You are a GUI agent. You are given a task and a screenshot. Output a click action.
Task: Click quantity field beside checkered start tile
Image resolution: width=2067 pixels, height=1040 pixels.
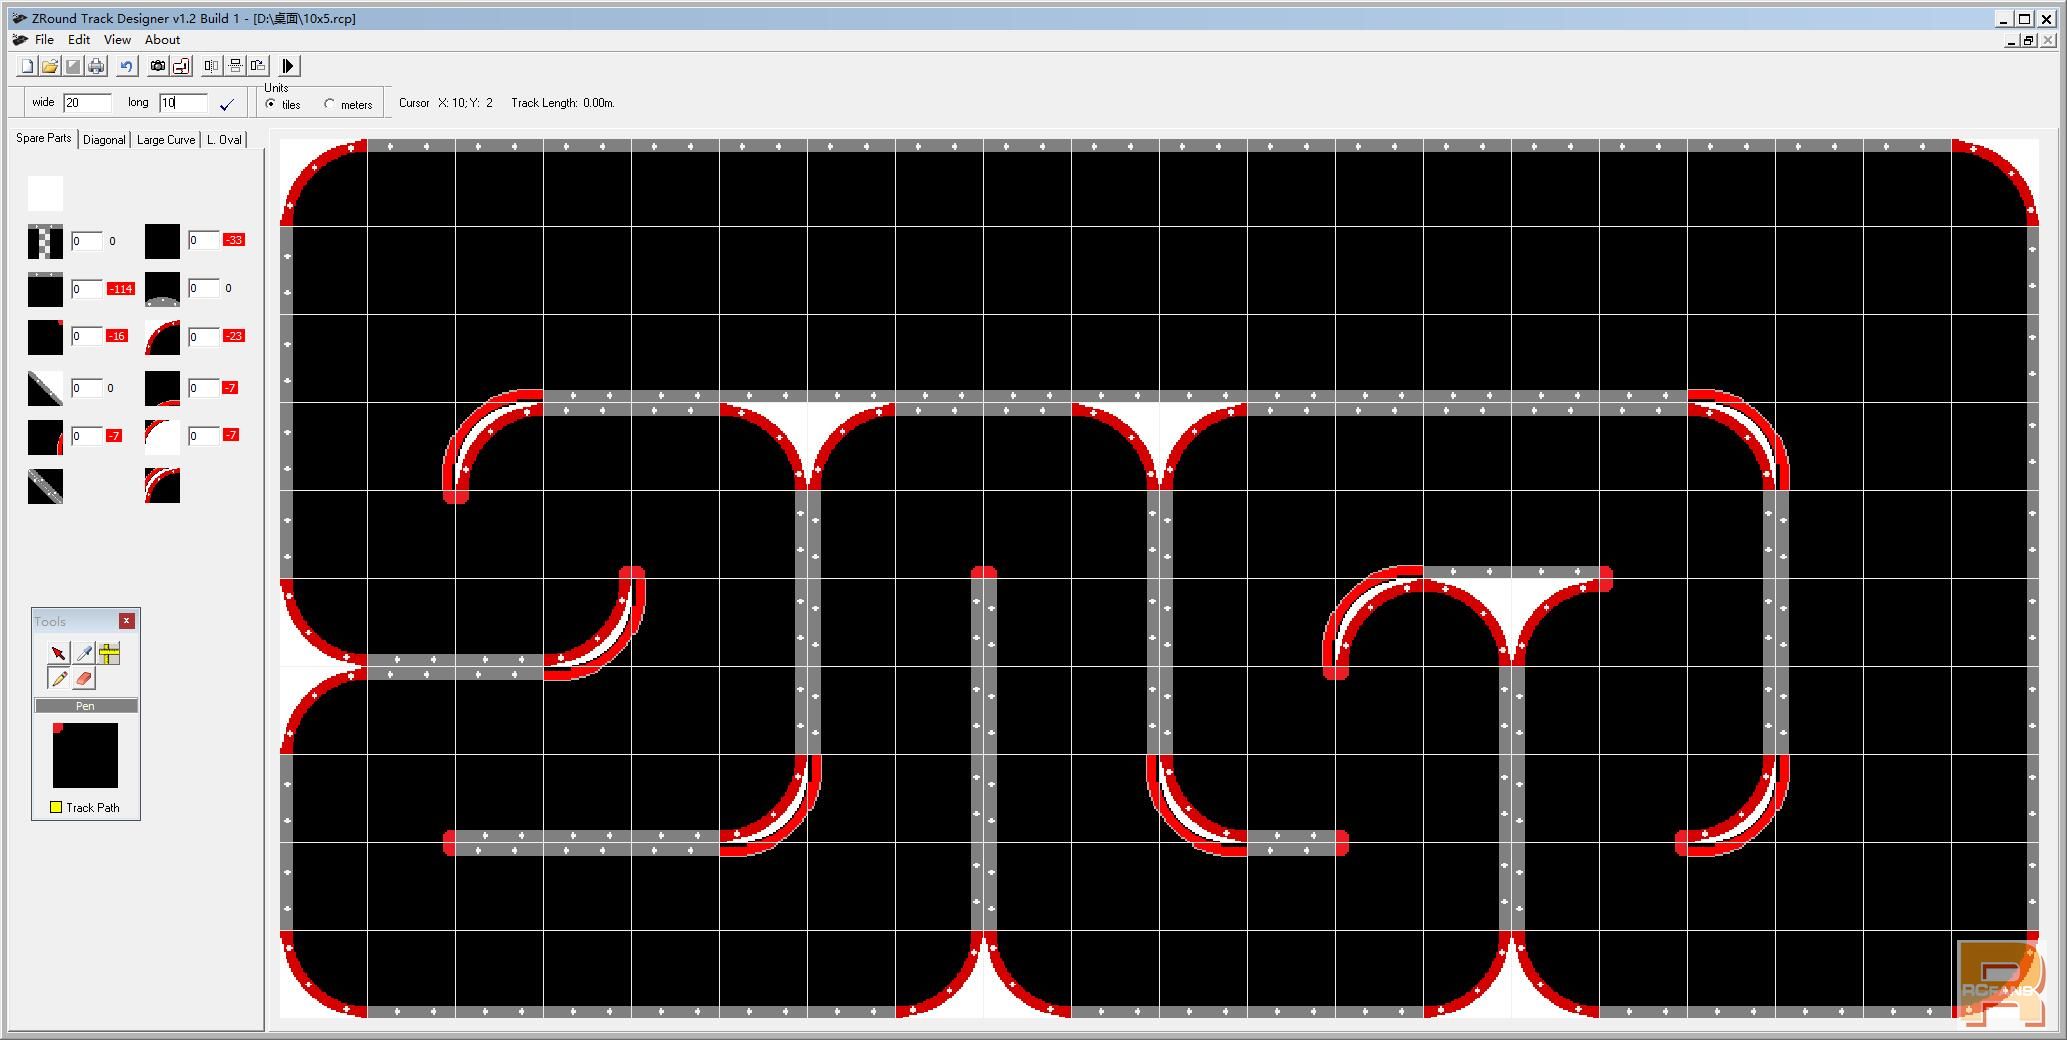tap(87, 241)
